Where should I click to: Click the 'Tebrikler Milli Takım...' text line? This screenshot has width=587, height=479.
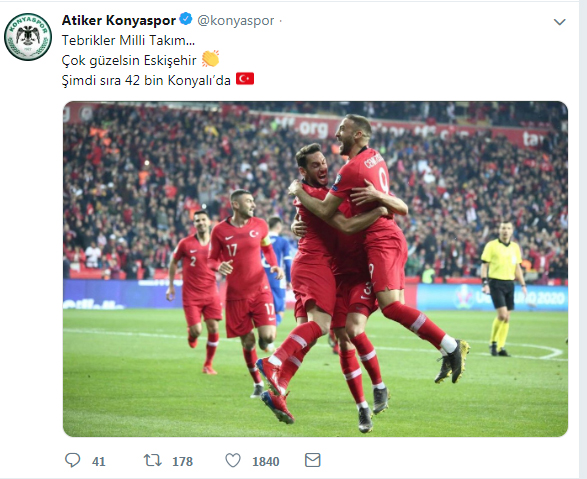(128, 40)
